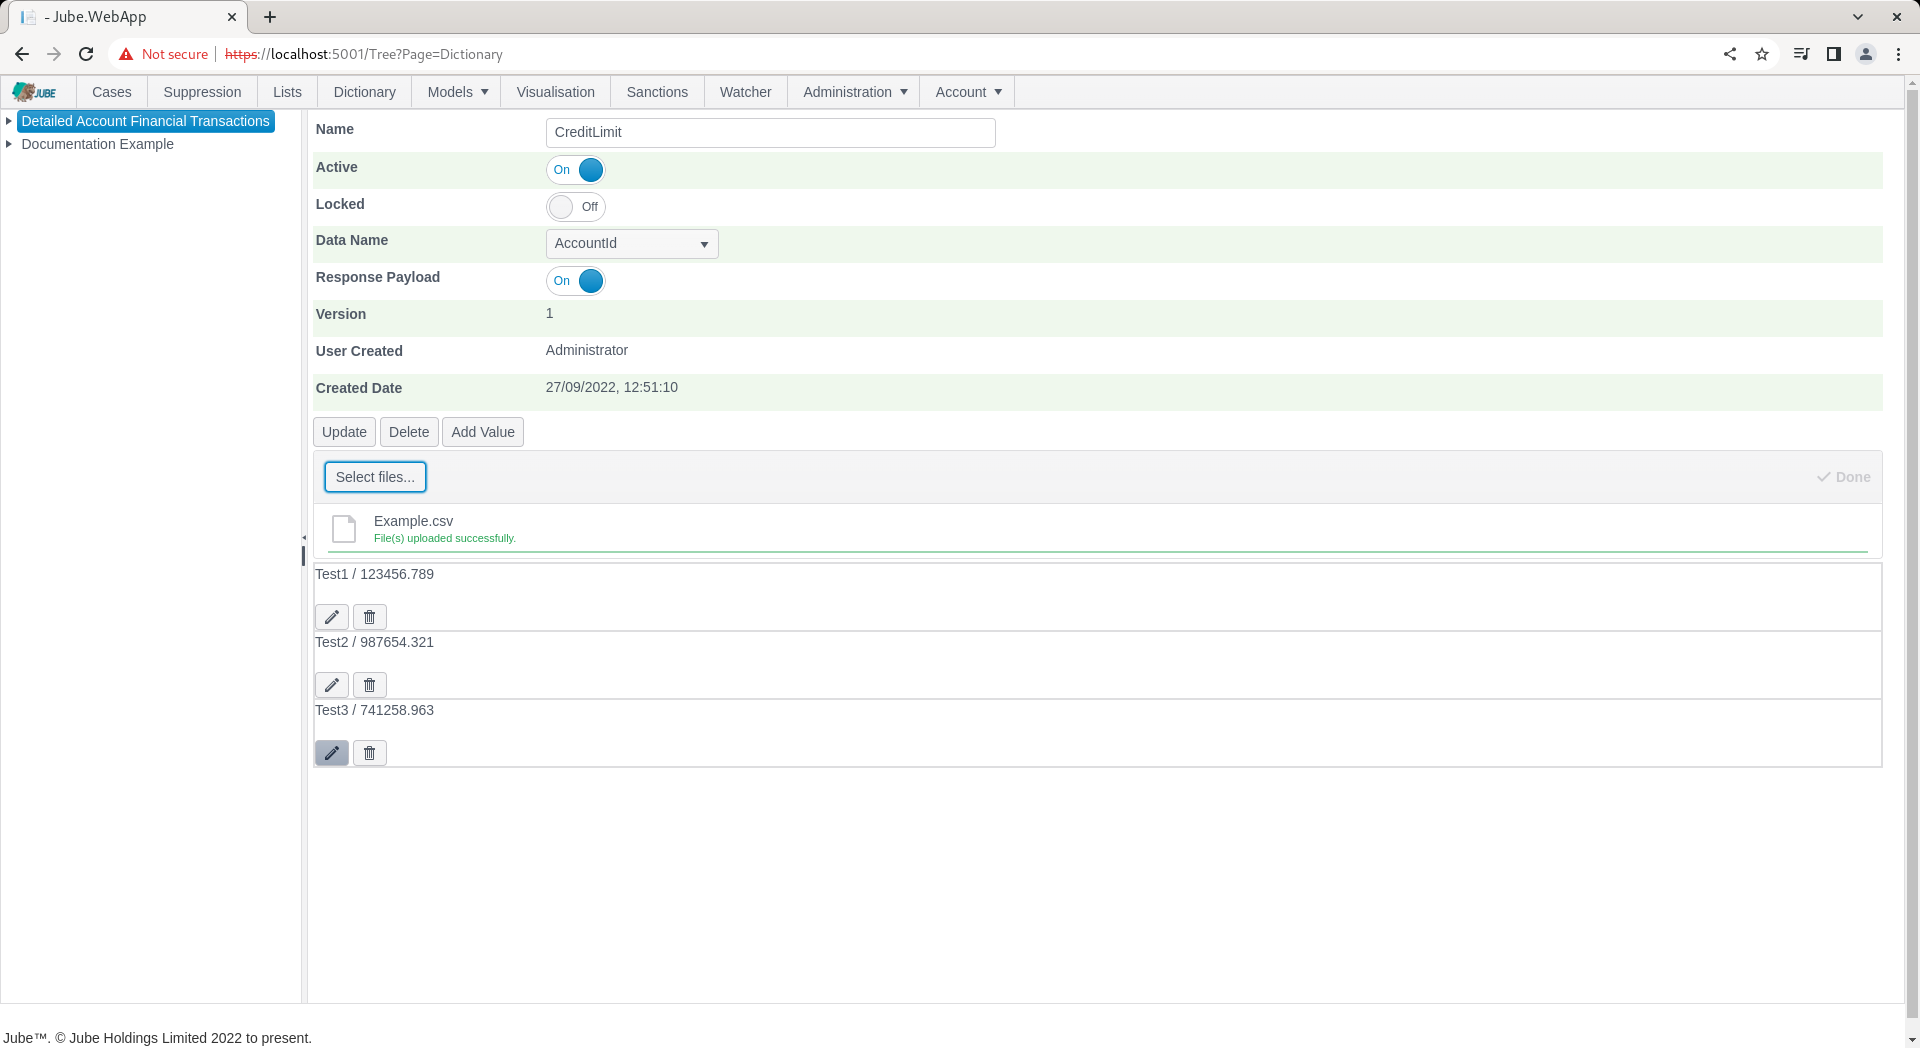Viewport: 1920px width, 1048px height.
Task: Open a new browser tab
Action: click(x=270, y=17)
